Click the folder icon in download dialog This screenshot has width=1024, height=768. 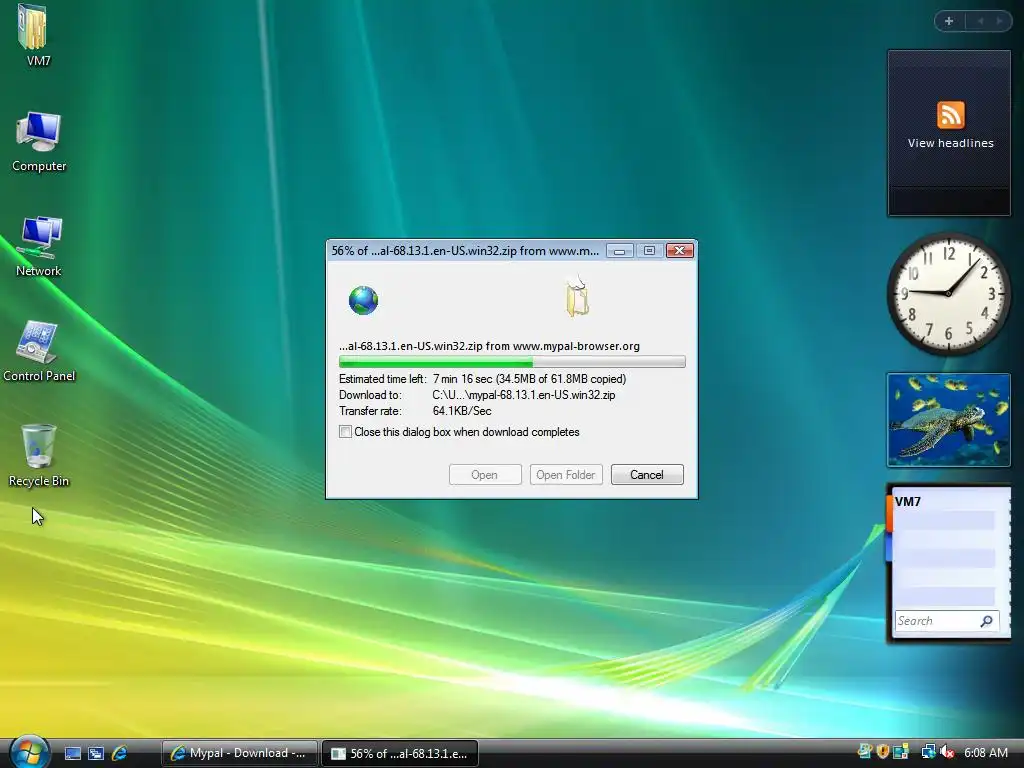577,298
